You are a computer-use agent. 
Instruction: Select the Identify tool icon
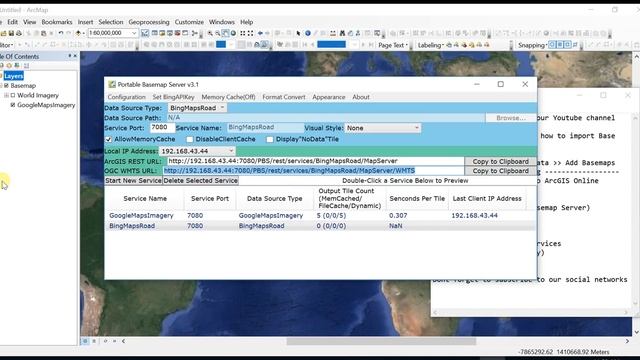(308, 33)
